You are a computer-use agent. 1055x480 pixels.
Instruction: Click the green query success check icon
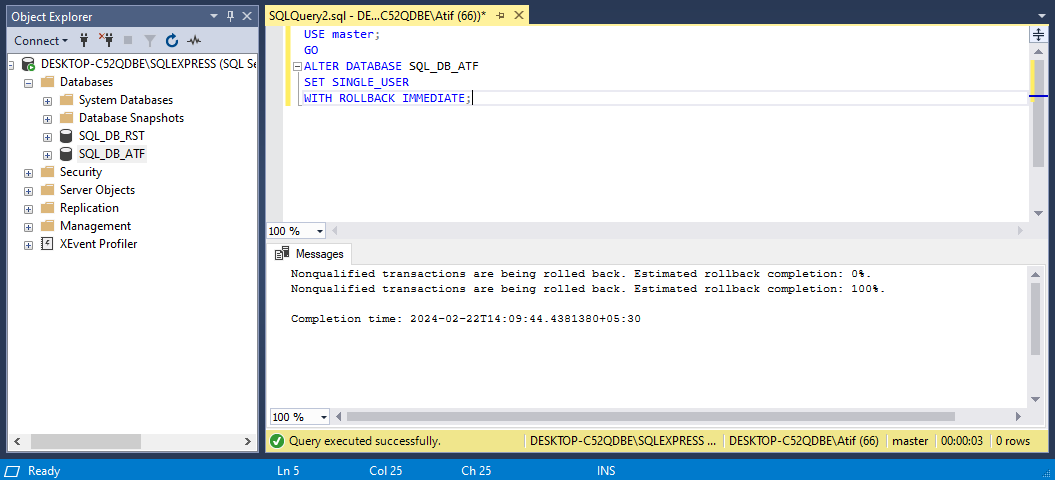click(x=277, y=442)
